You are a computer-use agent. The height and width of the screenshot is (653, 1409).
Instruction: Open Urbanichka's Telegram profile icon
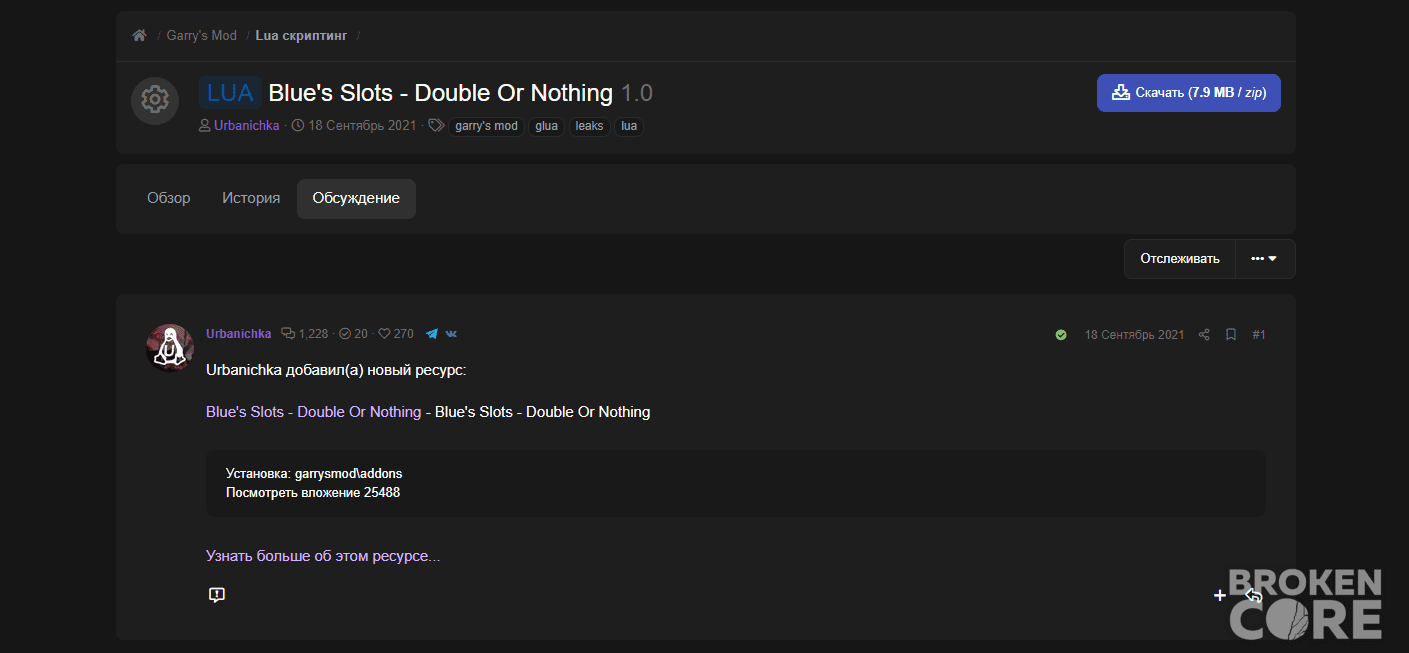(x=432, y=334)
